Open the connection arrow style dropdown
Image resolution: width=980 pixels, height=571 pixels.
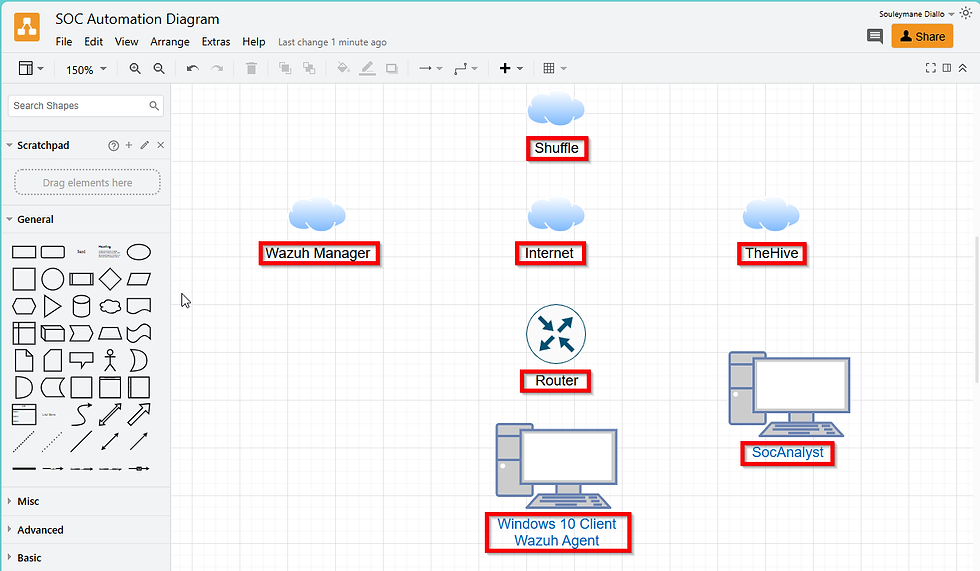pos(431,69)
